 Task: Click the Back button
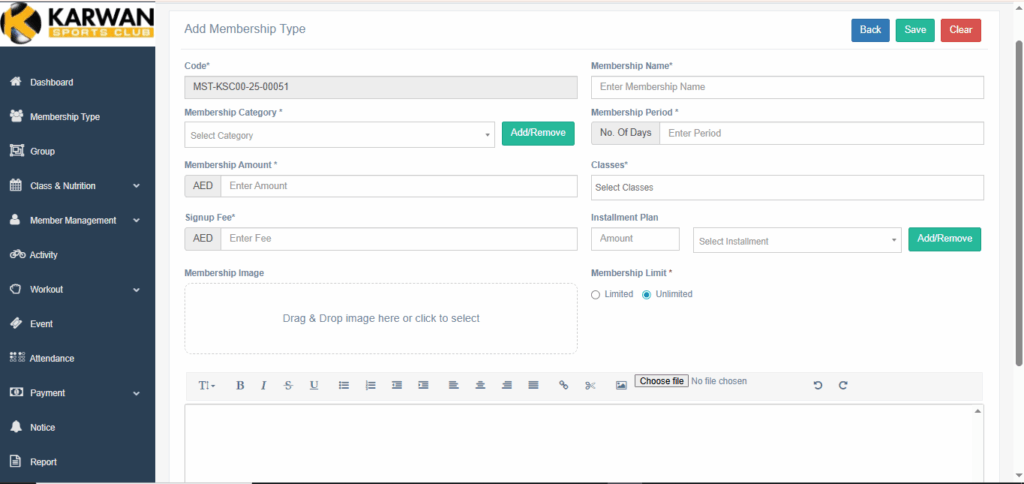point(870,30)
